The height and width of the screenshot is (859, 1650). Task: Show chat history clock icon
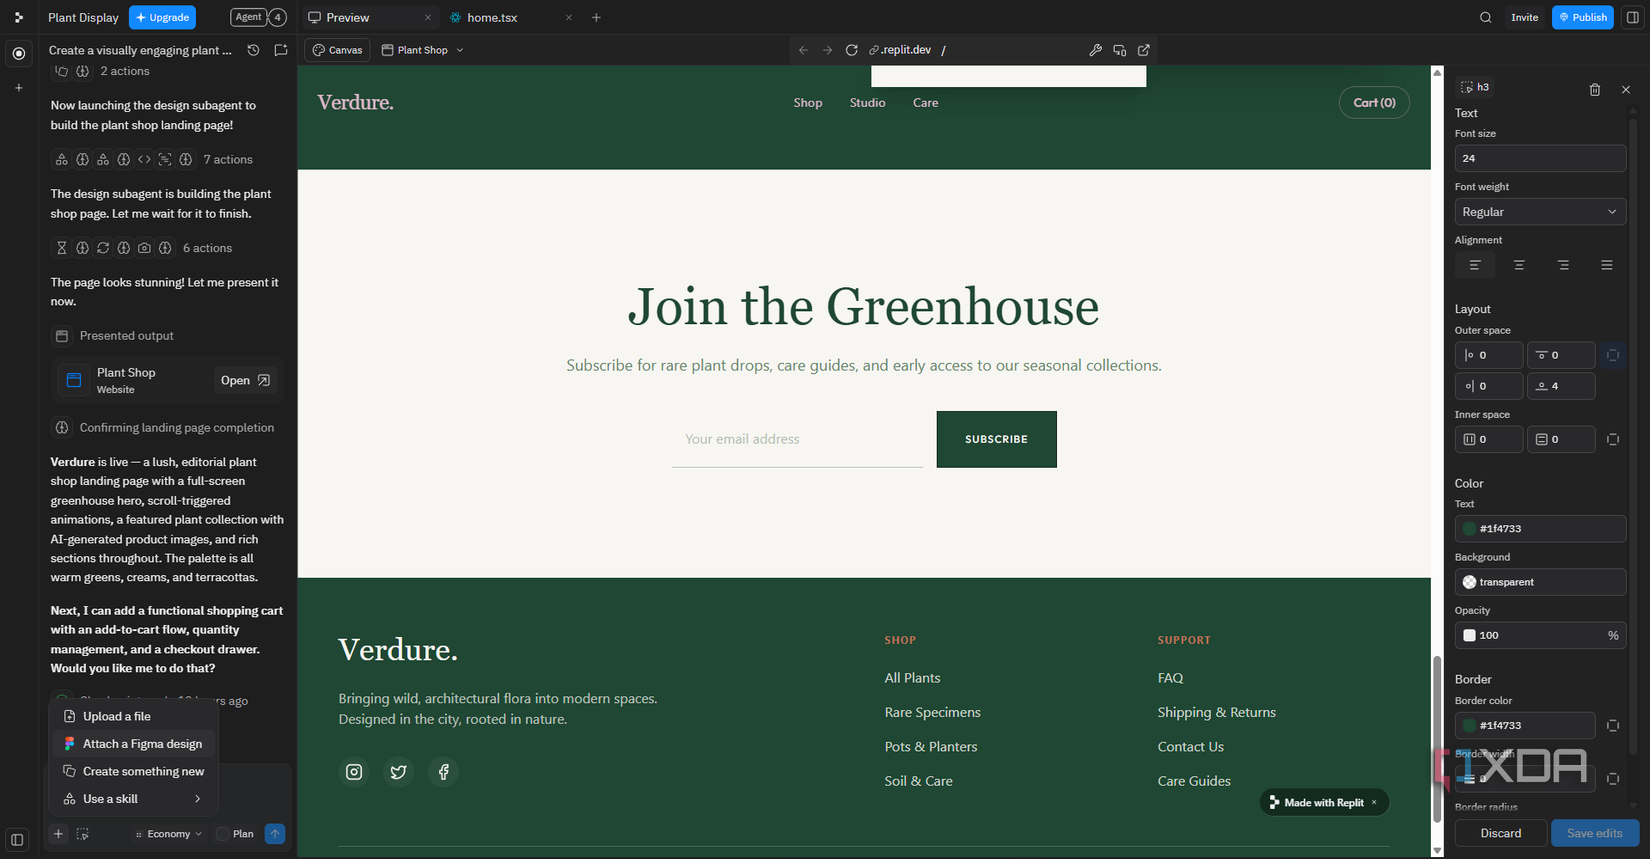click(x=254, y=50)
